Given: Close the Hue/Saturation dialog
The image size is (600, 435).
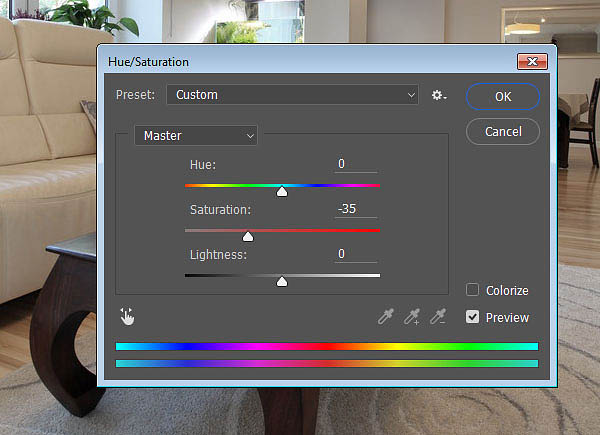Looking at the screenshot, I should 532,61.
